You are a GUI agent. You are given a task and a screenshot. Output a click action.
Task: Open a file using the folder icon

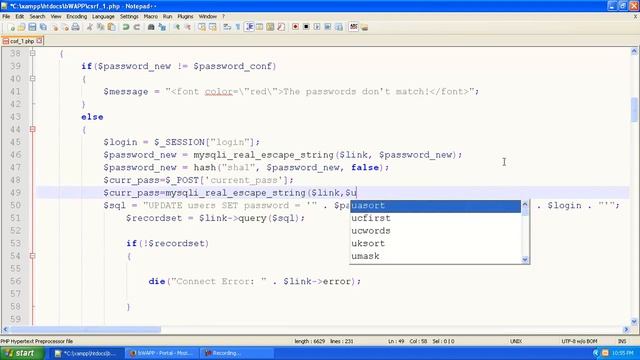22,27
